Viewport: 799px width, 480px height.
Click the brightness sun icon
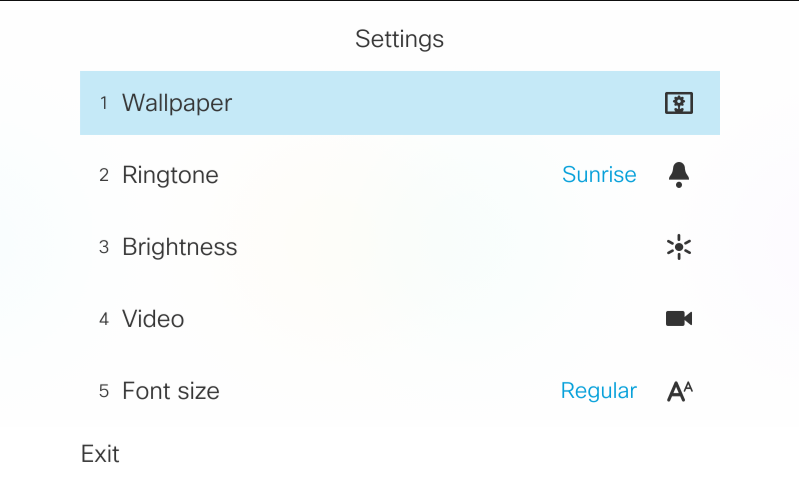pyautogui.click(x=679, y=247)
